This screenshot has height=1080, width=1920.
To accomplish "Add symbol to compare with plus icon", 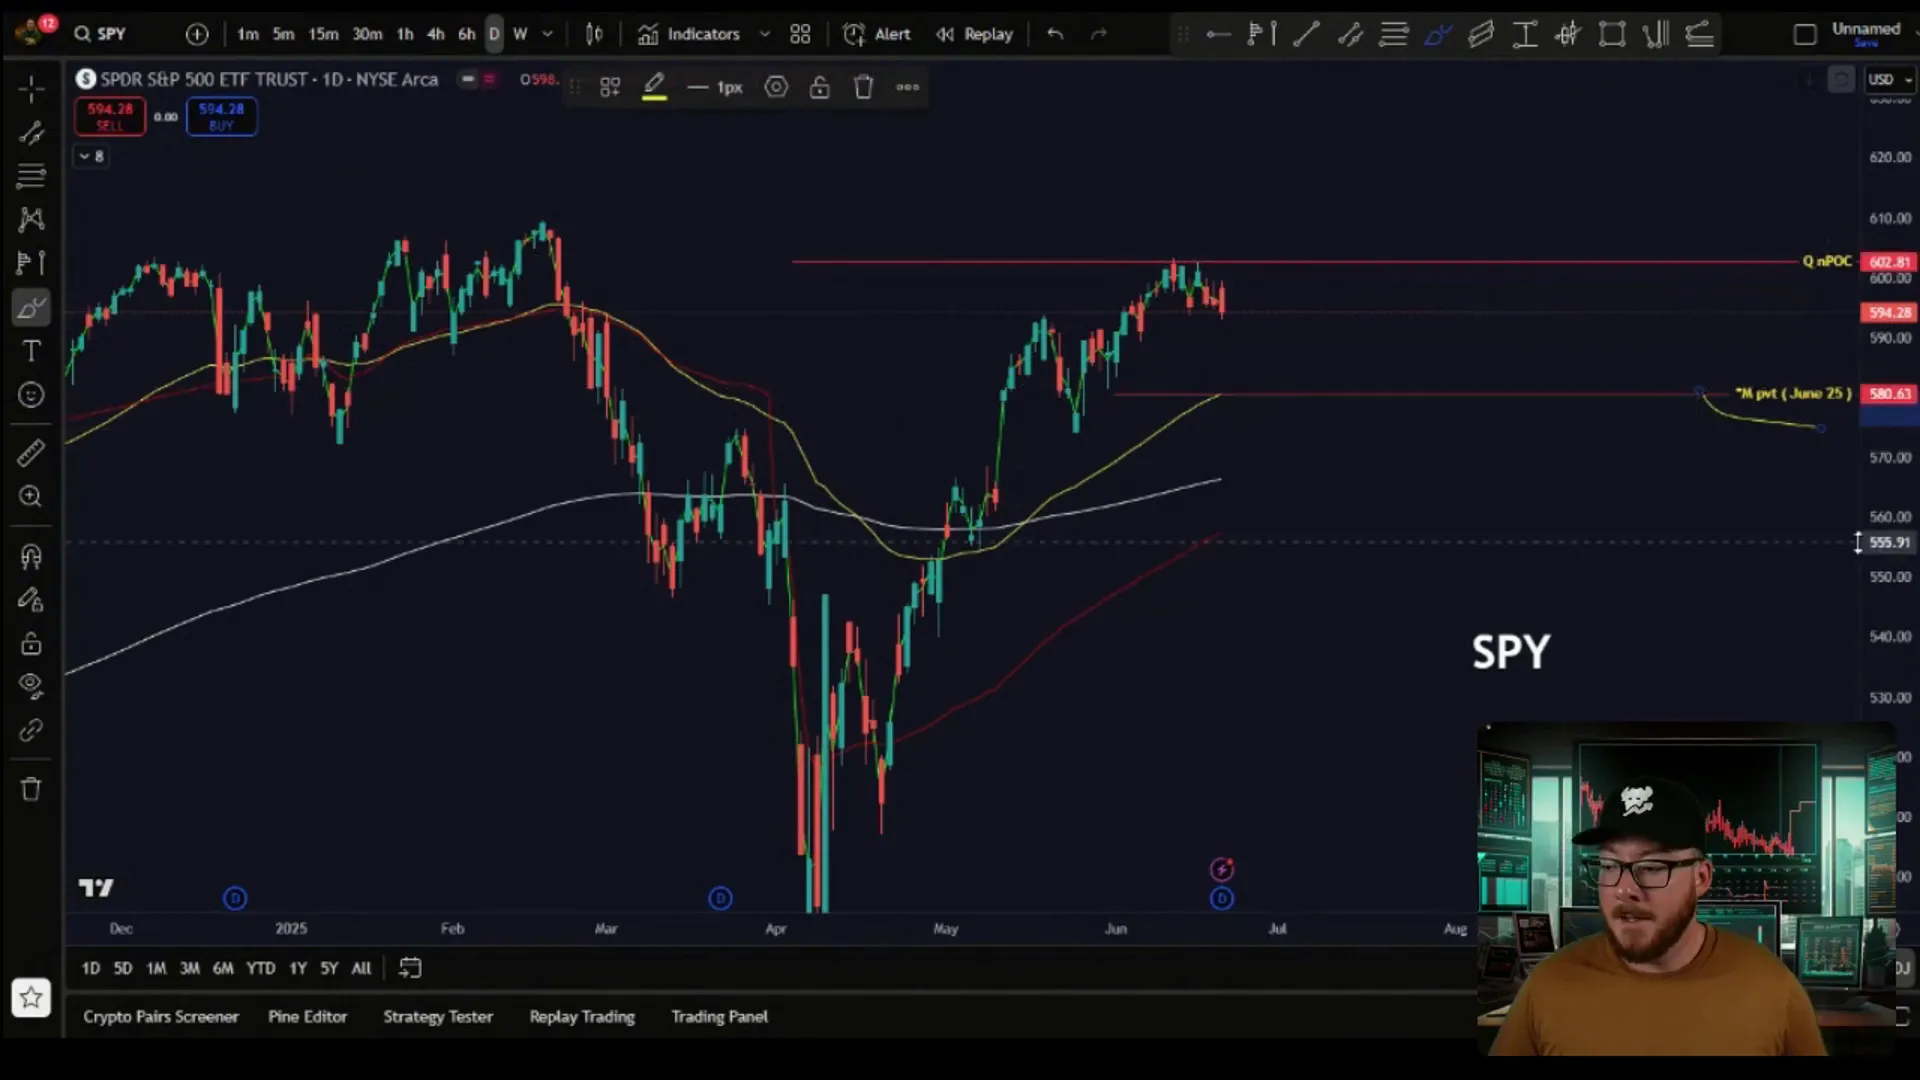I will 197,34.
